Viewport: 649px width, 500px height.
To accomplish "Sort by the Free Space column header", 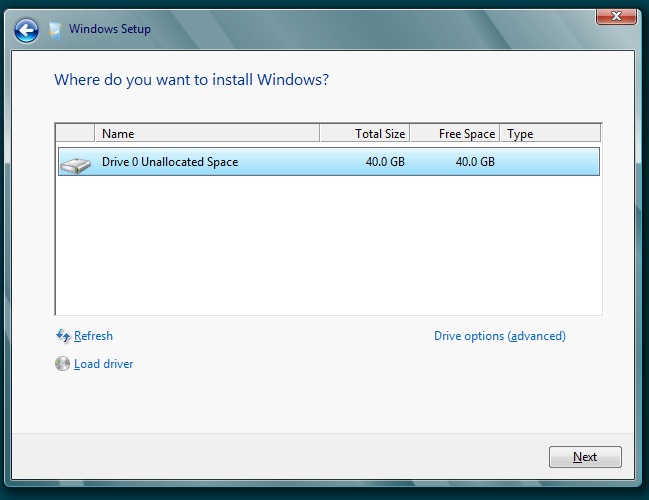I will click(455, 134).
